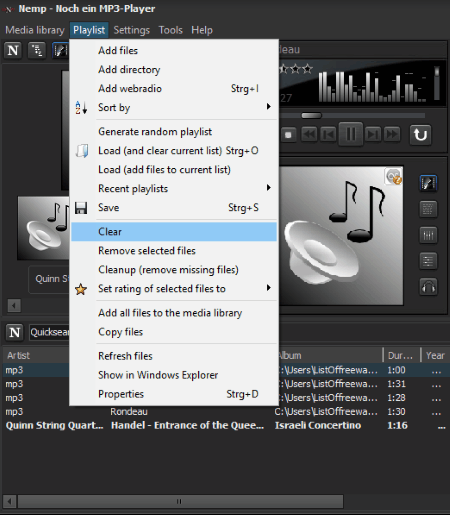The height and width of the screenshot is (515, 450).
Task: Choose Refresh files
Action: click(174, 356)
